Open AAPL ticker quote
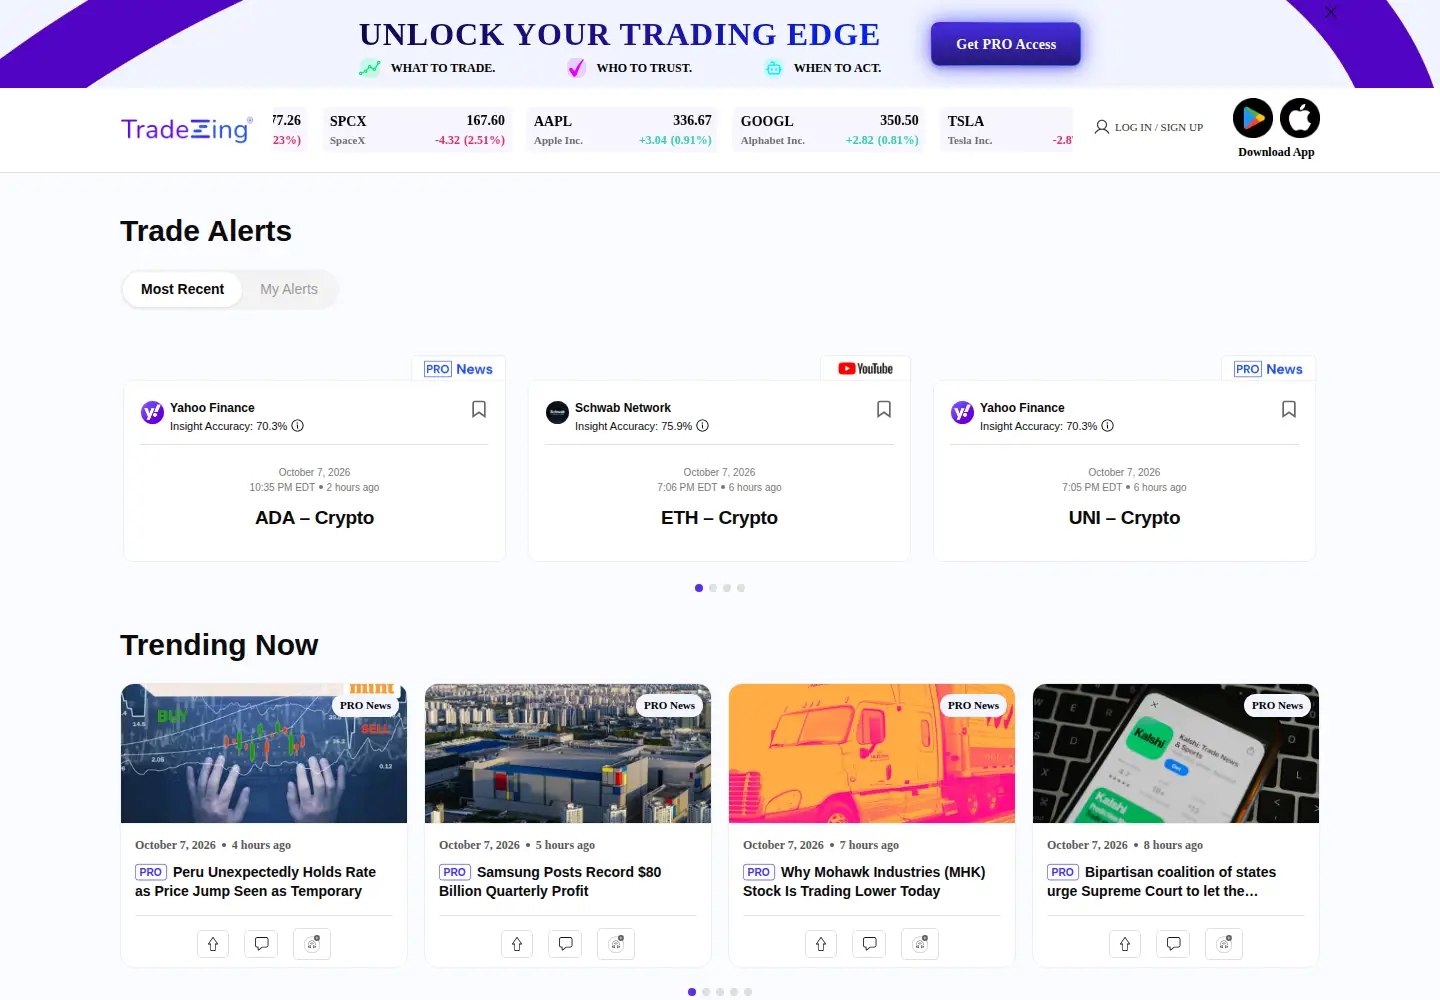The height and width of the screenshot is (1000, 1440). click(x=622, y=130)
